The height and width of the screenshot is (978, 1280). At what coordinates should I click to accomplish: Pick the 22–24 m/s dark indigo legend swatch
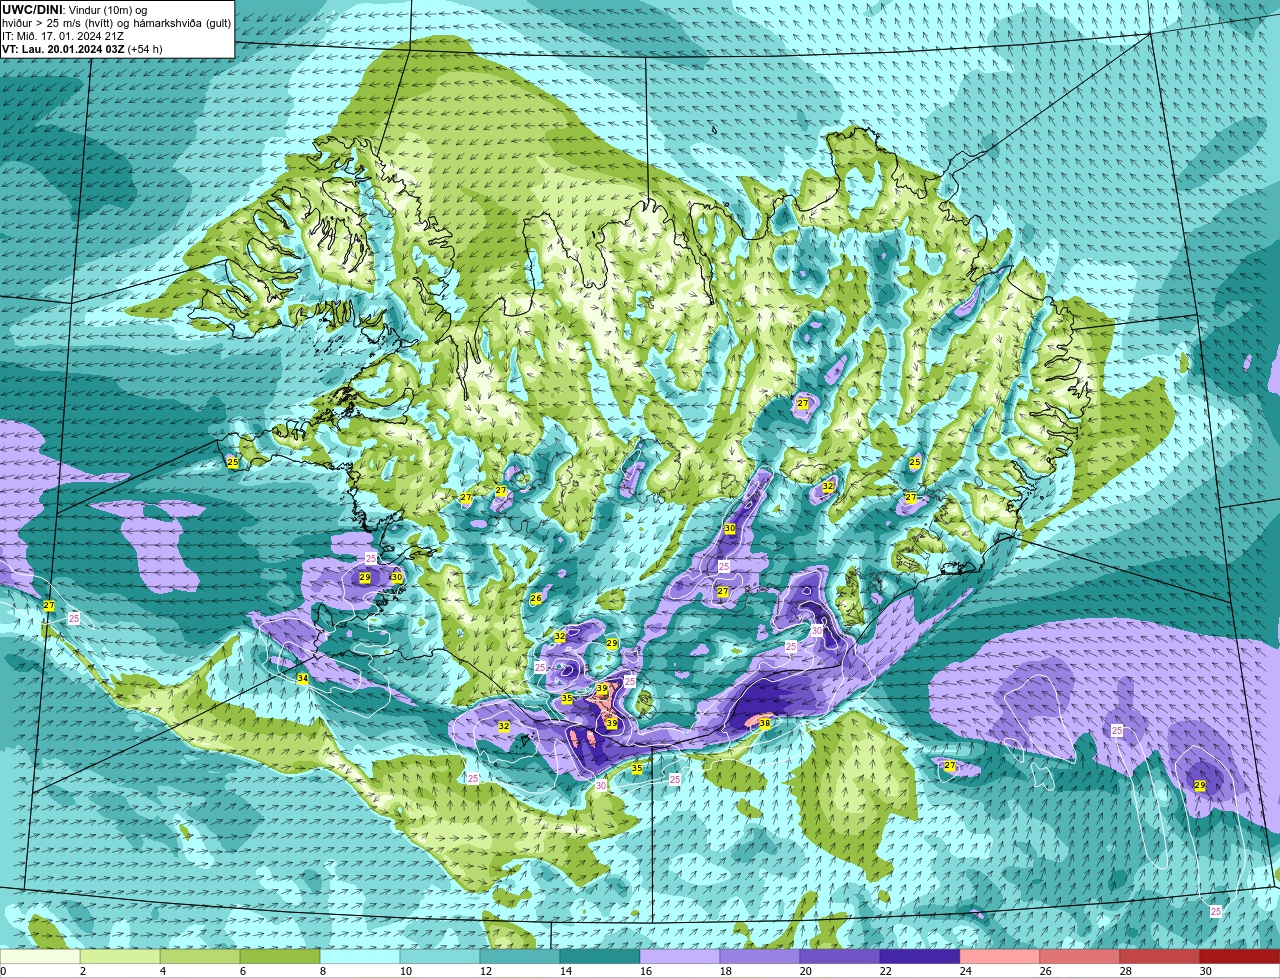[920, 956]
